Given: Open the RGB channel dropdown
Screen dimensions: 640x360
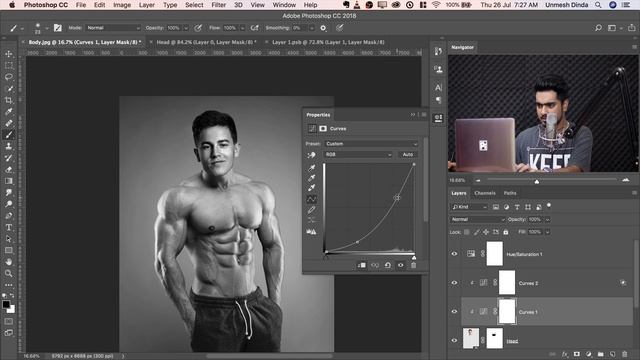Looking at the screenshot, I should 358,155.
